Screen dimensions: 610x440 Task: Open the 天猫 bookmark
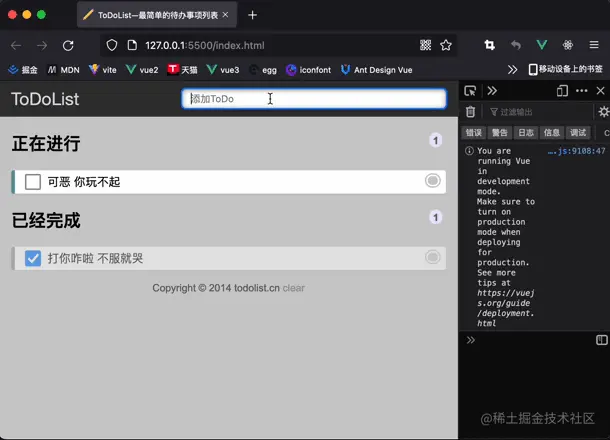(182, 70)
